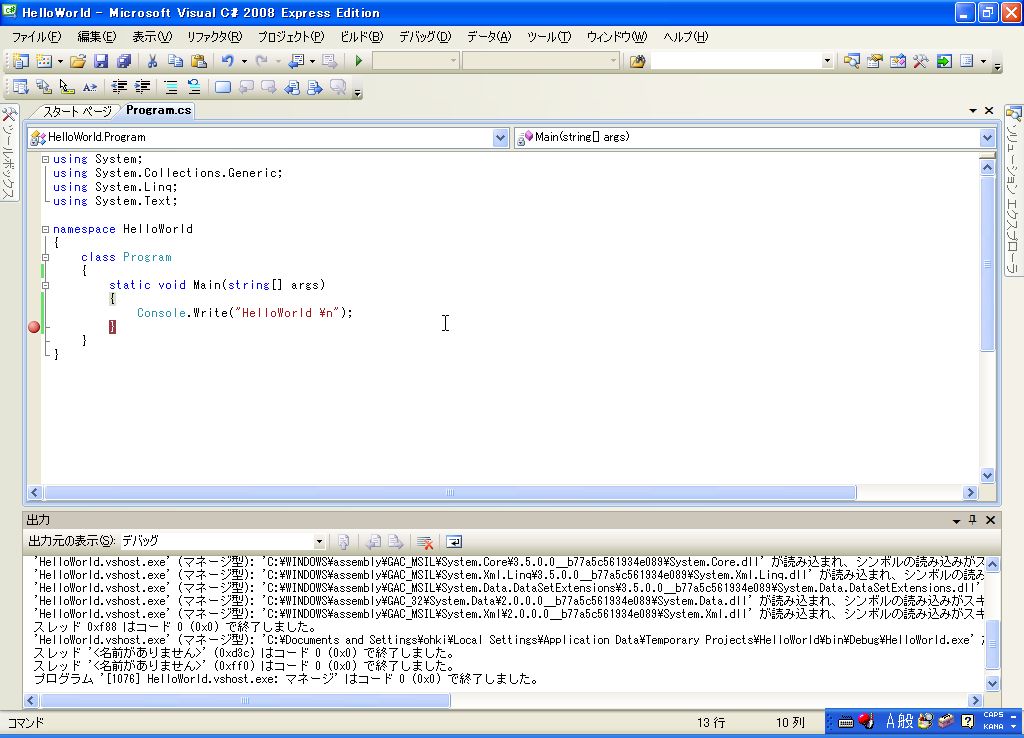
Task: Open the ファイル(F) menu
Action: pos(37,37)
